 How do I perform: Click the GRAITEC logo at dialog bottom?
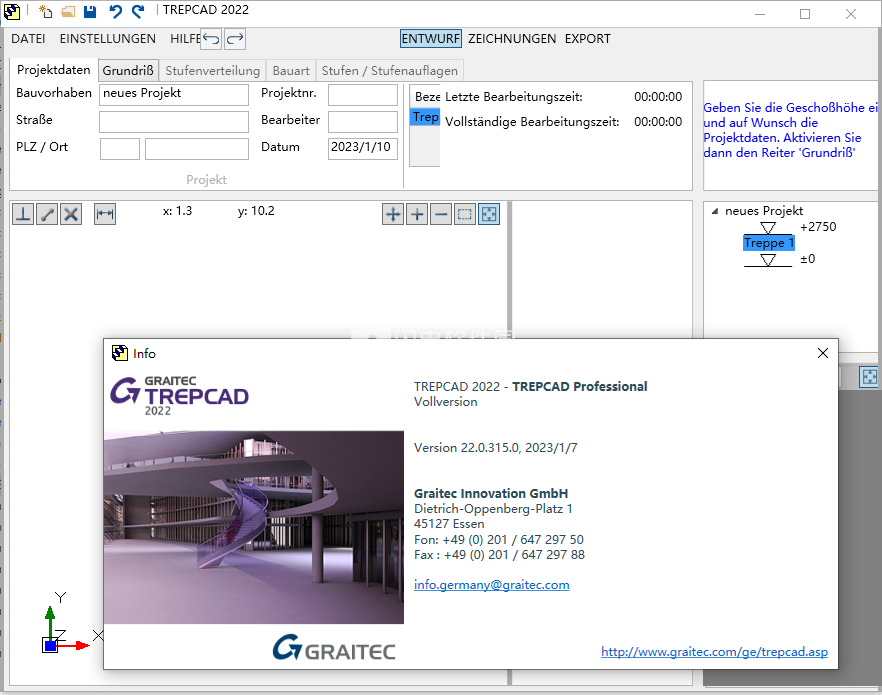point(334,648)
